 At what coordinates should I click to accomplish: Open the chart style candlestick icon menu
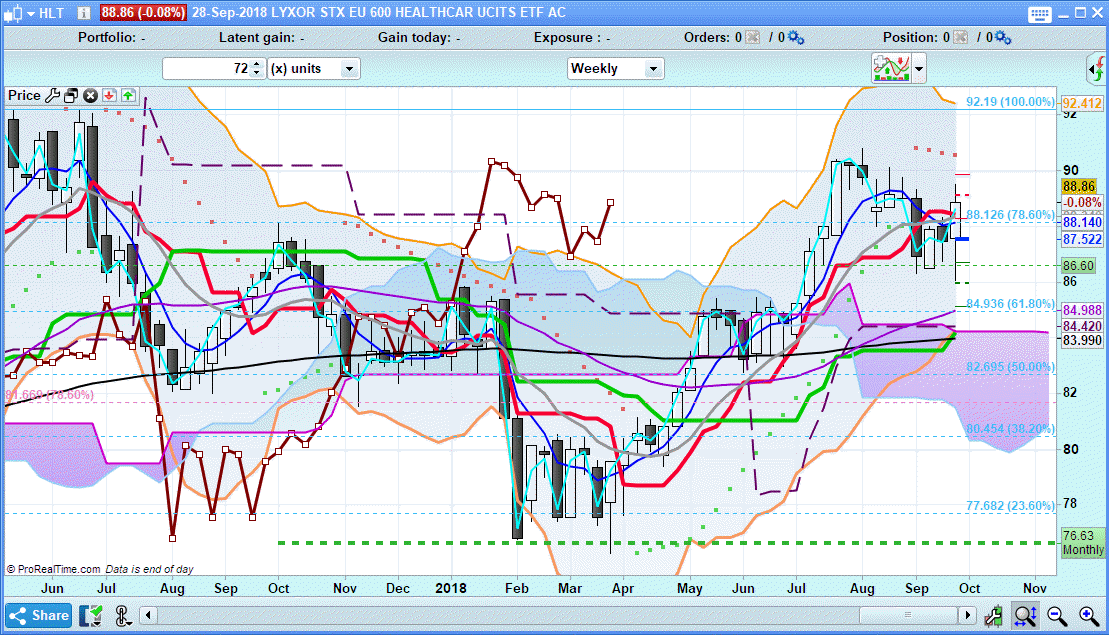pos(13,13)
